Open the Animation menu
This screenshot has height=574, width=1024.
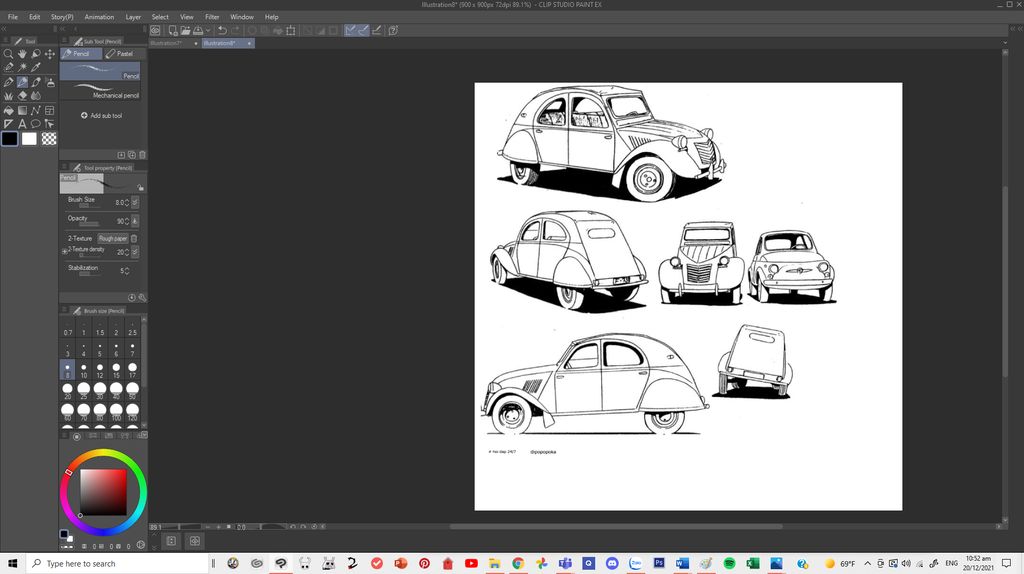click(99, 17)
